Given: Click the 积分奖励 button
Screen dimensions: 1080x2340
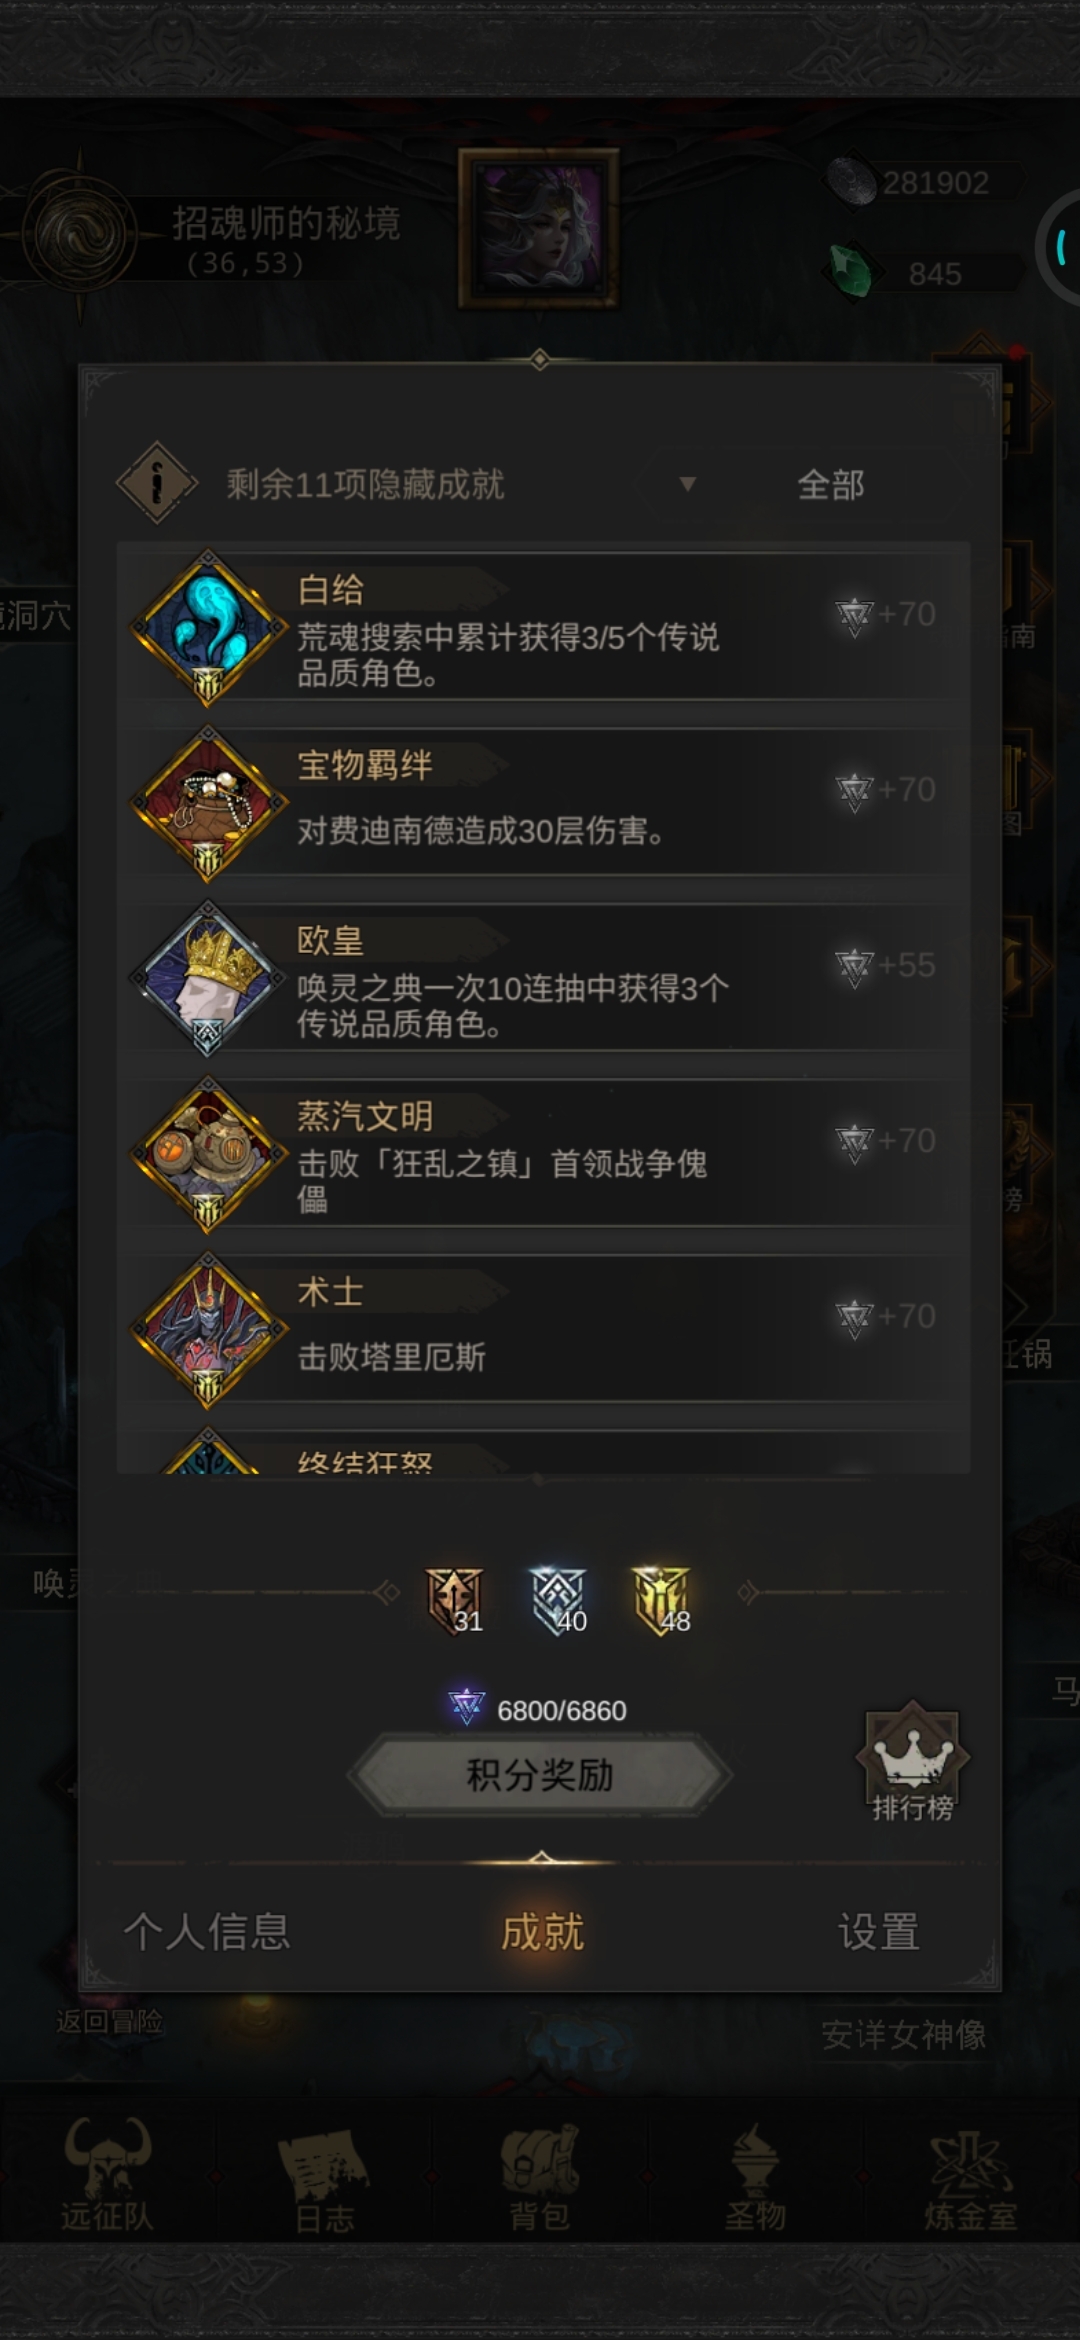Looking at the screenshot, I should pos(540,1775).
